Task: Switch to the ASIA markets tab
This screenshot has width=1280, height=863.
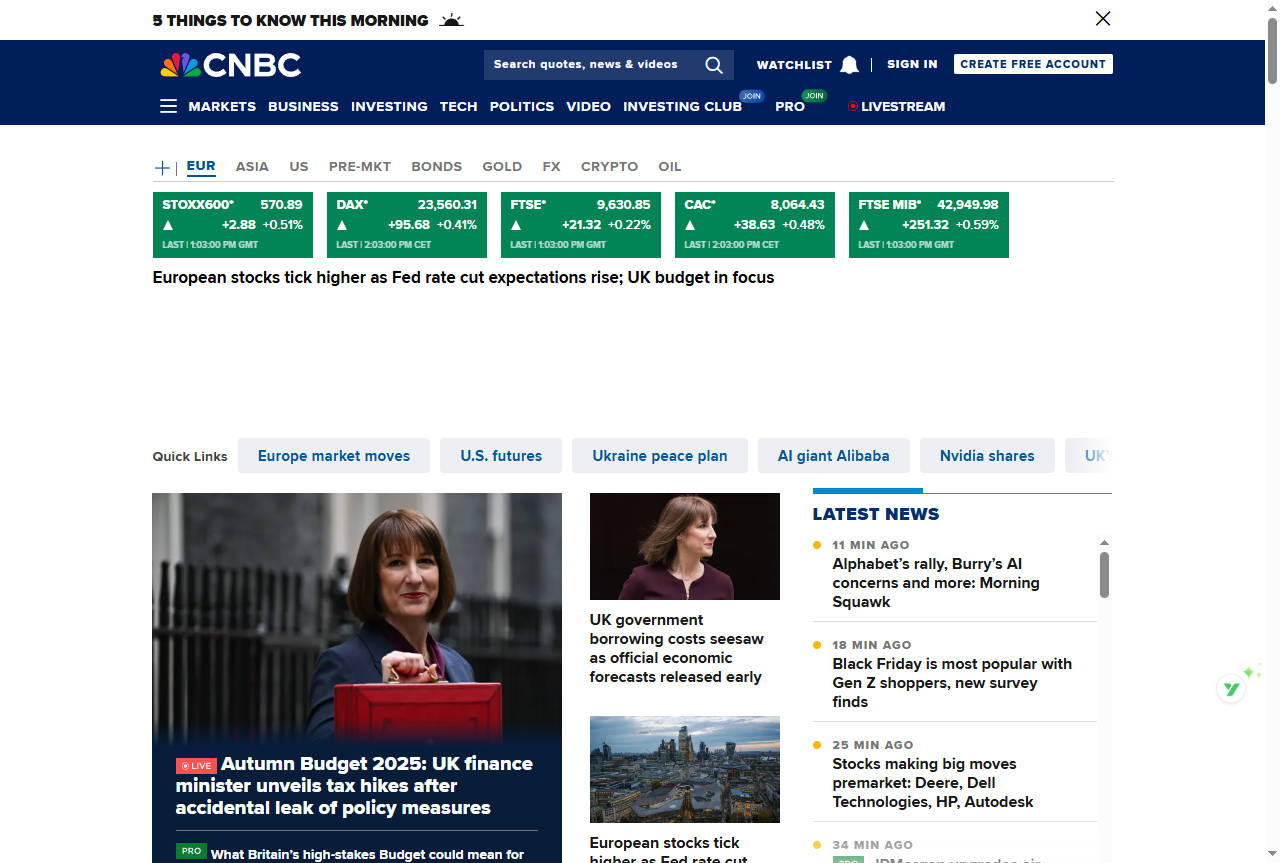Action: tap(251, 166)
